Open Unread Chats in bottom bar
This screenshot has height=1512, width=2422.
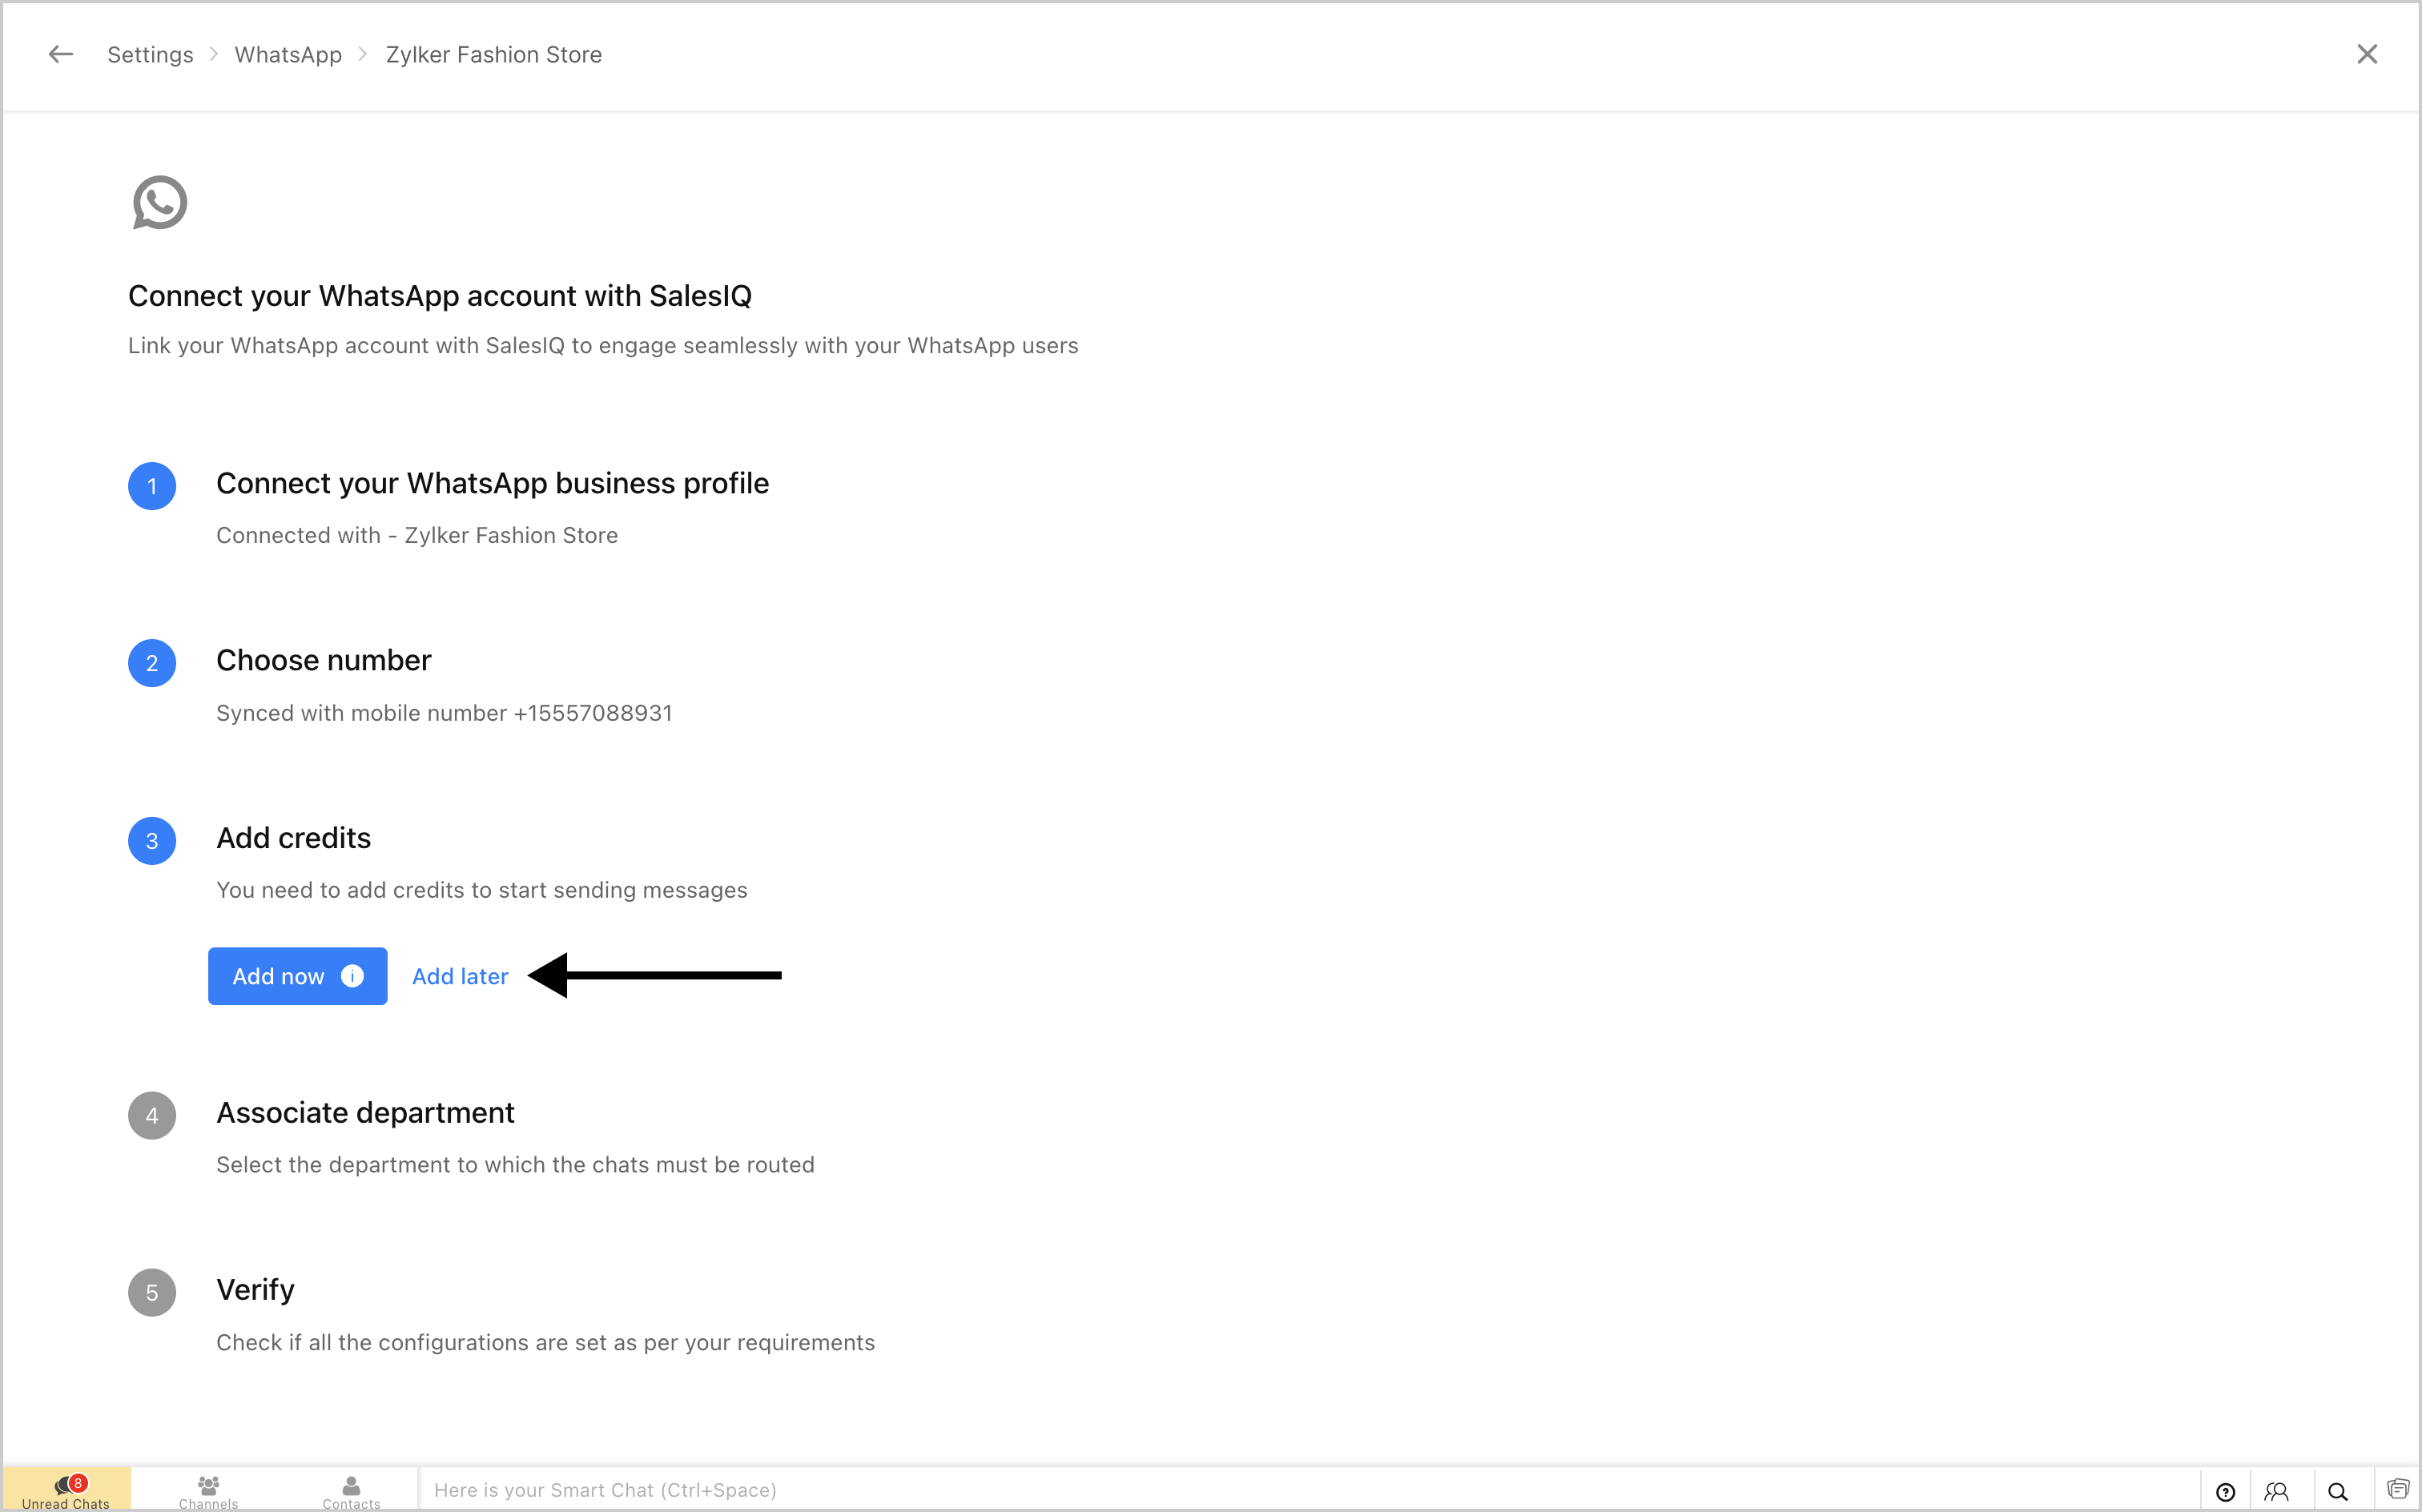coord(66,1491)
